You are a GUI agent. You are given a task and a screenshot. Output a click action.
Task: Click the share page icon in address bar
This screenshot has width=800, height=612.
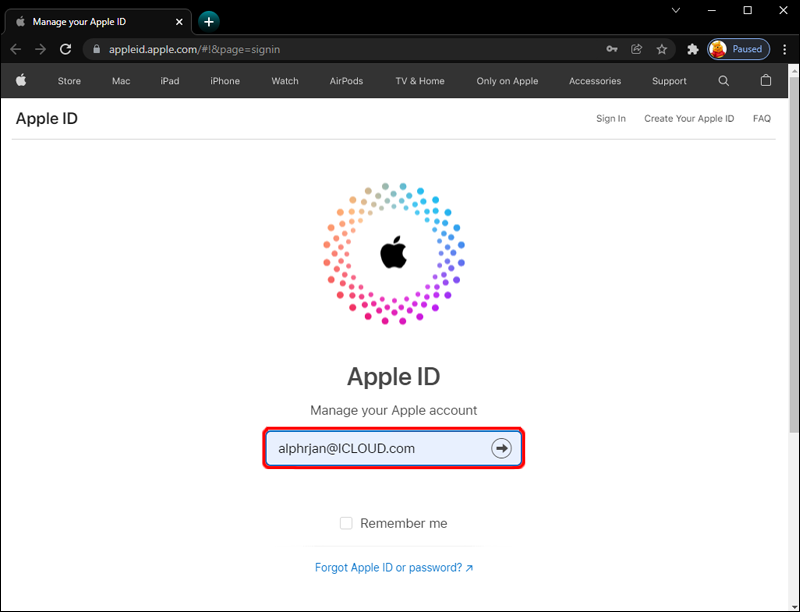coord(636,49)
